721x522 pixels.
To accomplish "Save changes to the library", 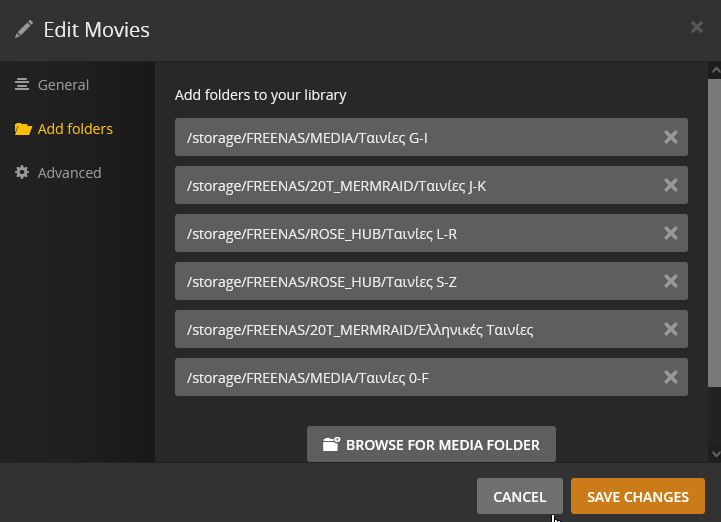I will (637, 496).
